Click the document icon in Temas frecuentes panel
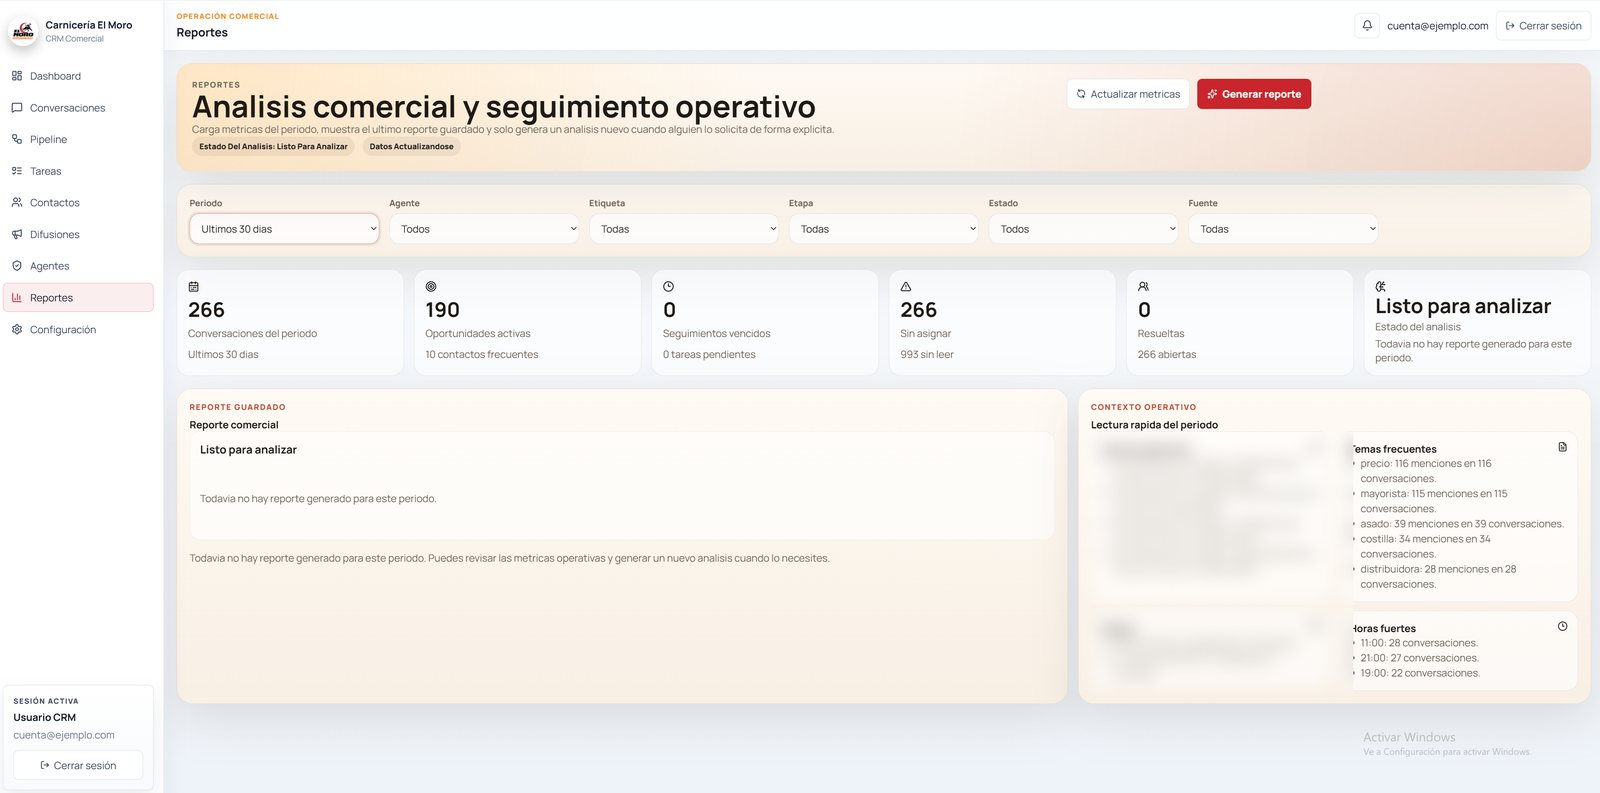1600x793 pixels. click(x=1562, y=447)
